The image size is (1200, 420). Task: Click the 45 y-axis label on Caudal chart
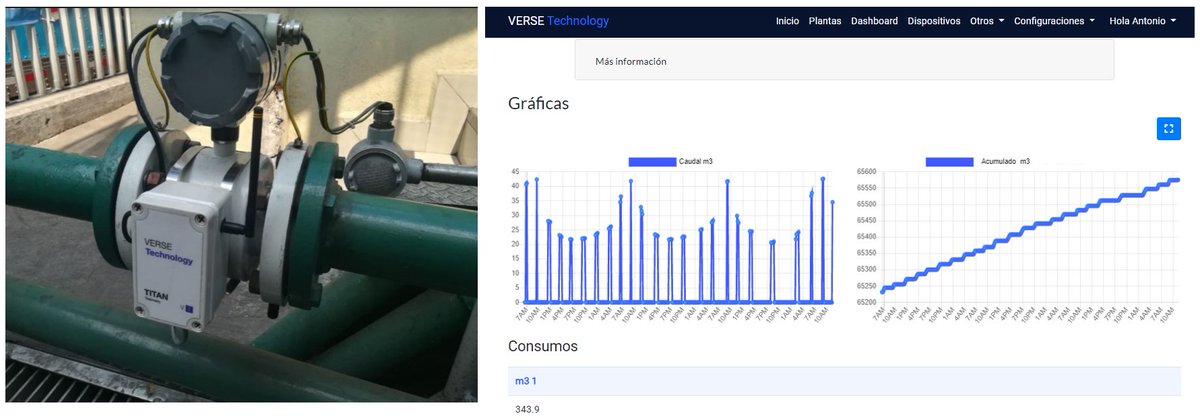[x=515, y=171]
